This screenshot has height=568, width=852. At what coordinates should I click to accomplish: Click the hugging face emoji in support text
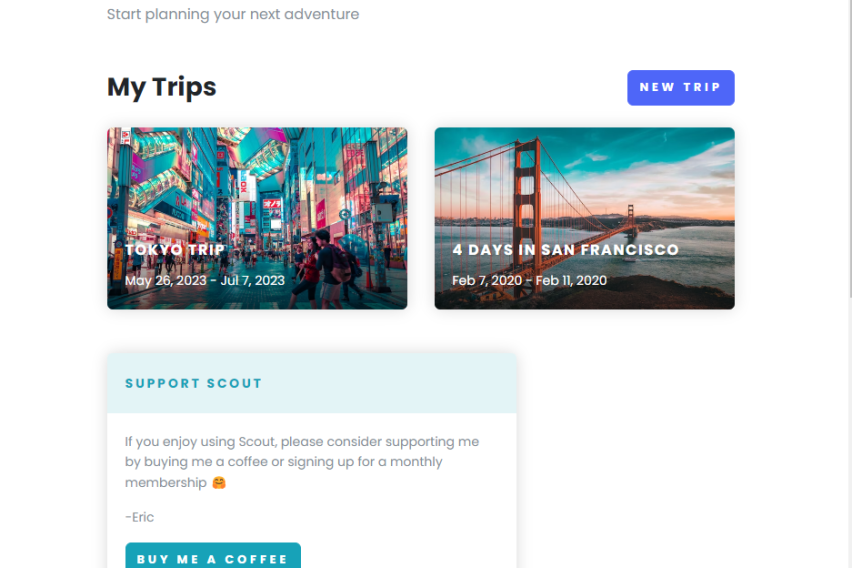click(219, 483)
